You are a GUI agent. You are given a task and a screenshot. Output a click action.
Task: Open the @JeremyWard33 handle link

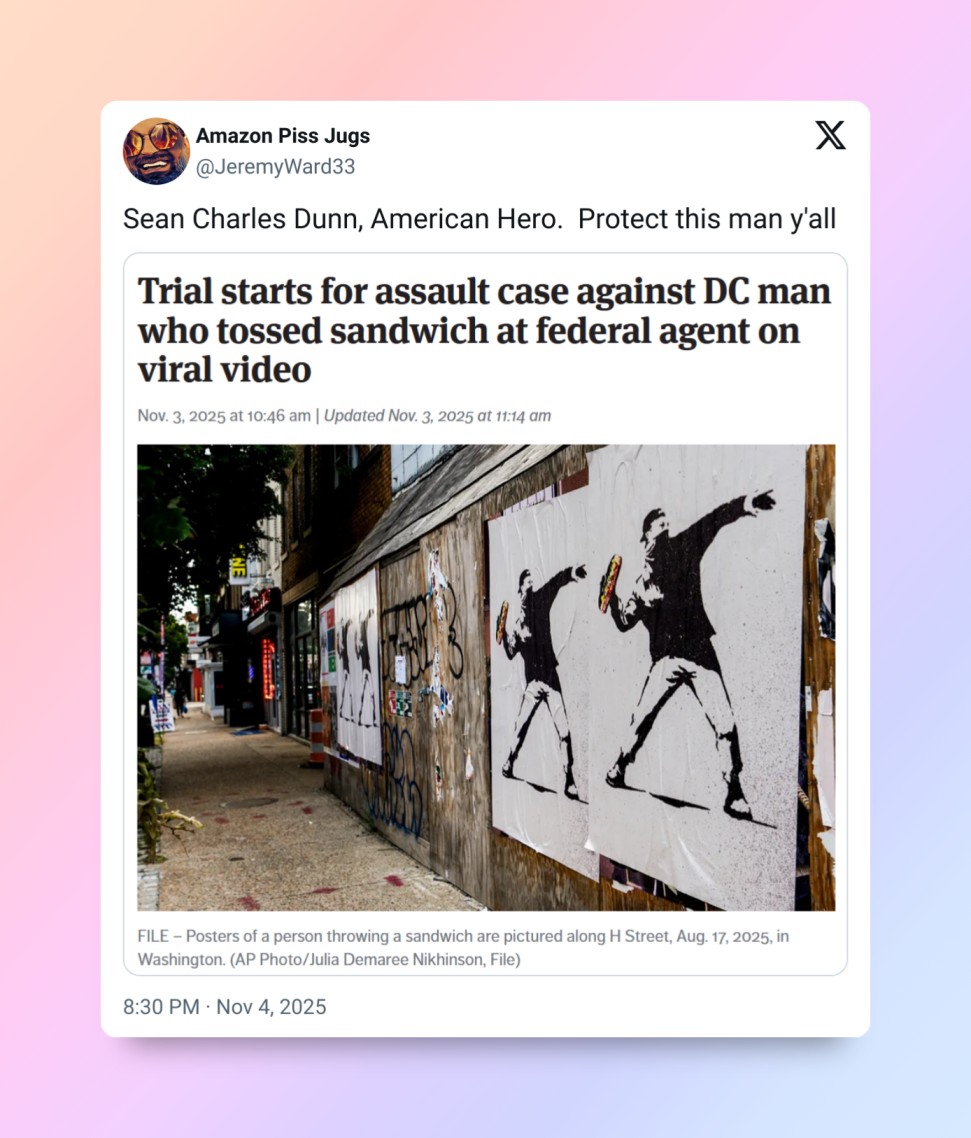tap(276, 166)
